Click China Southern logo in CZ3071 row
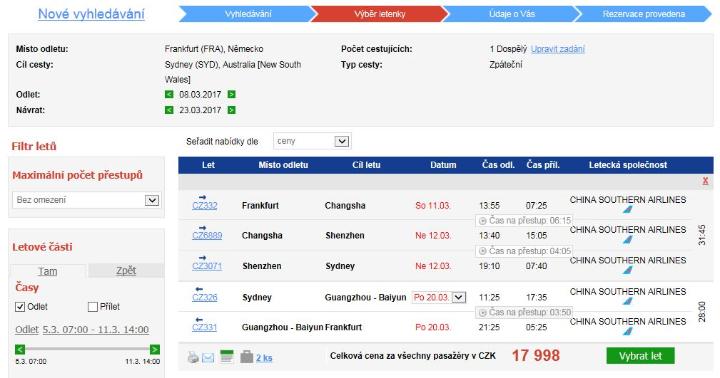Viewport: 720px width, 378px height. tap(628, 270)
